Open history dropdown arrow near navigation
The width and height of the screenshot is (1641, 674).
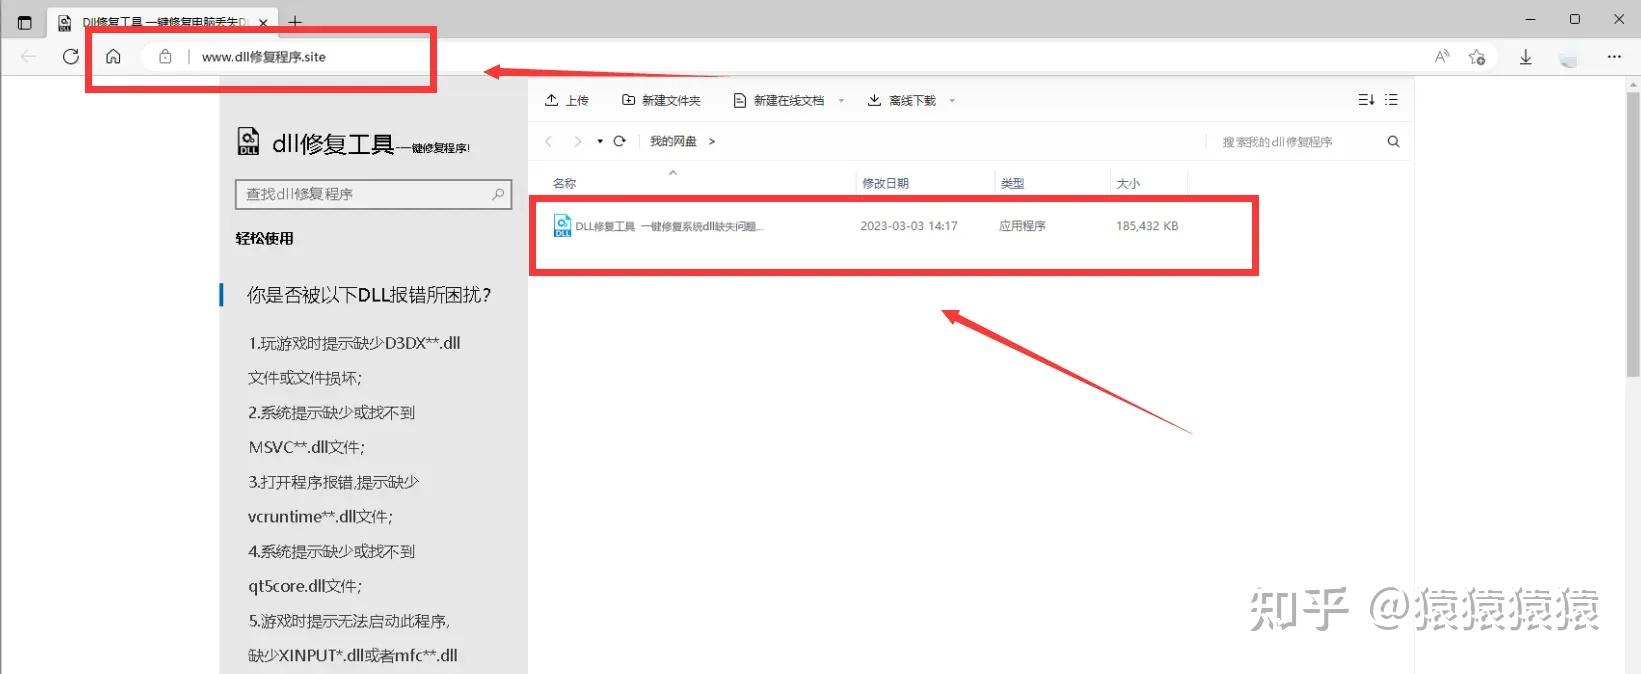click(x=600, y=141)
